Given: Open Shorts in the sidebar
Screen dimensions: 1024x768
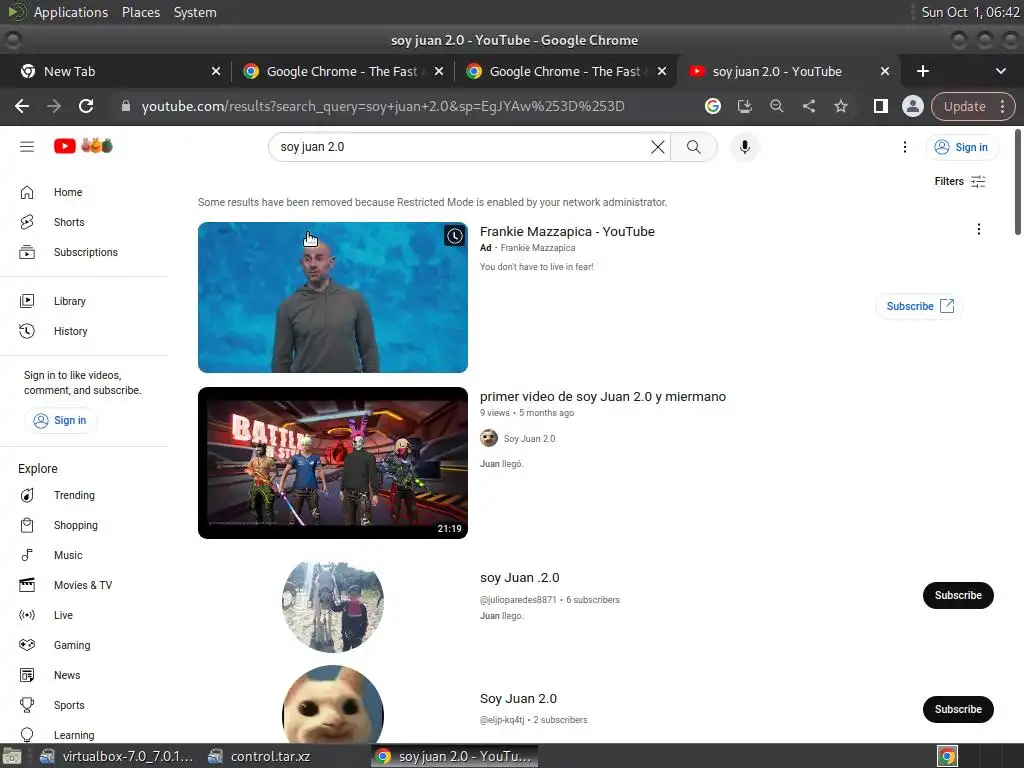Looking at the screenshot, I should point(69,222).
